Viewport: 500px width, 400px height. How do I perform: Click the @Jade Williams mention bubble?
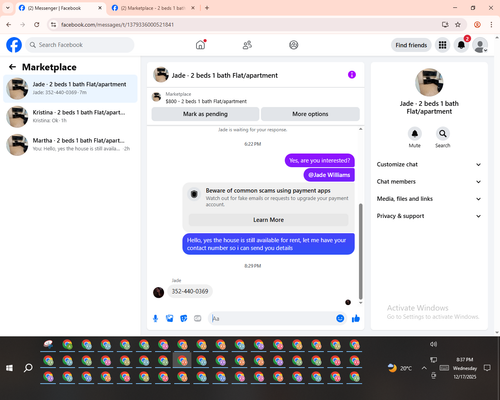click(x=329, y=175)
